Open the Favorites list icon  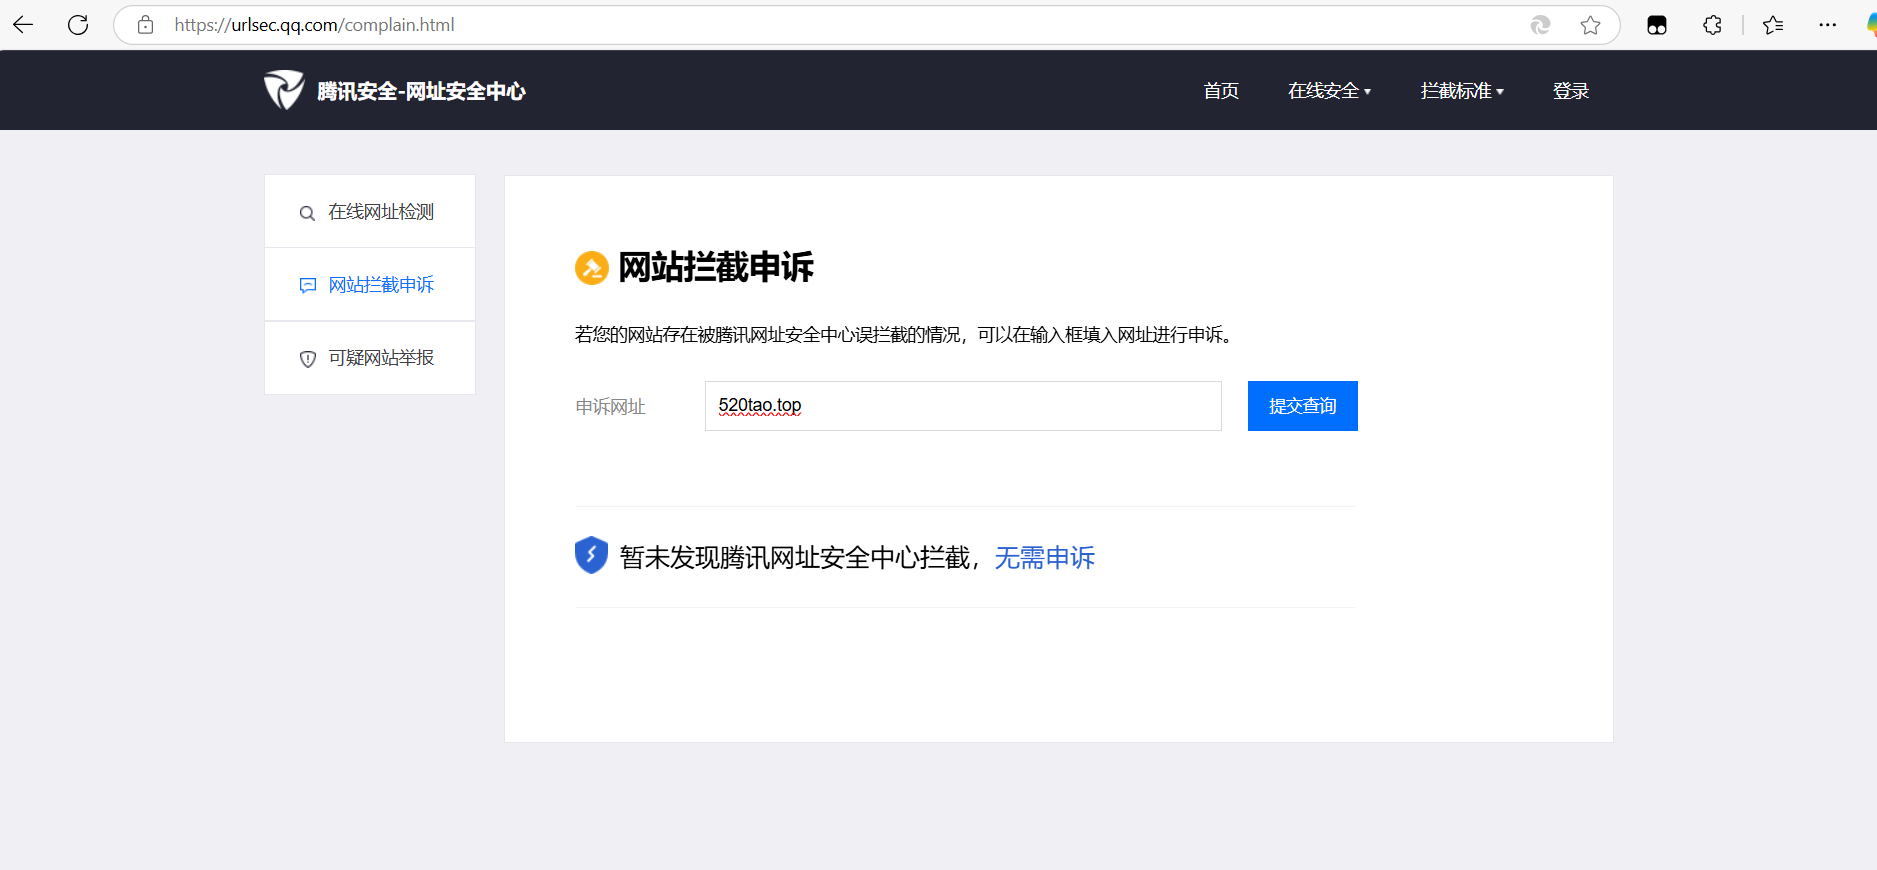click(1773, 25)
